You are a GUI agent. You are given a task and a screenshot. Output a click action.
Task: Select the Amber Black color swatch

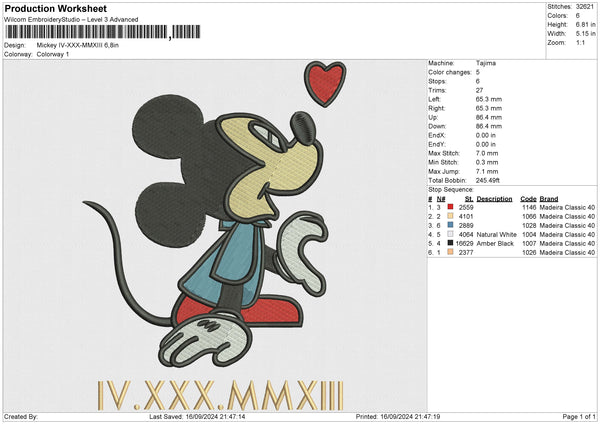pos(451,243)
